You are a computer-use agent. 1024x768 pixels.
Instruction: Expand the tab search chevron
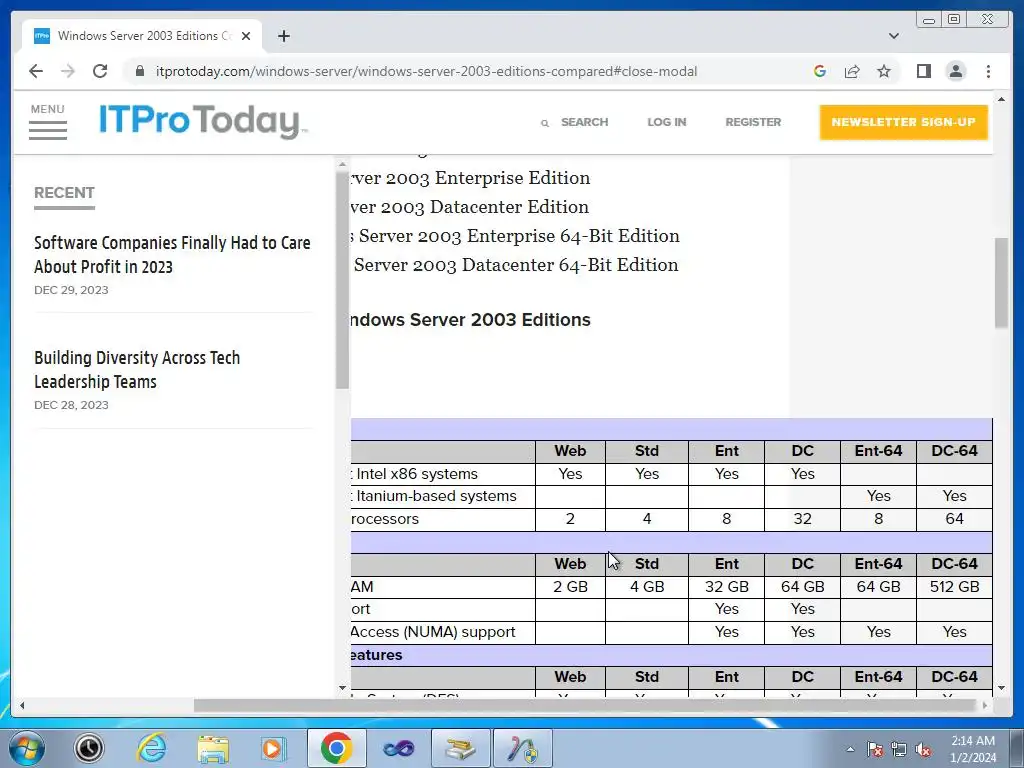pyautogui.click(x=893, y=36)
